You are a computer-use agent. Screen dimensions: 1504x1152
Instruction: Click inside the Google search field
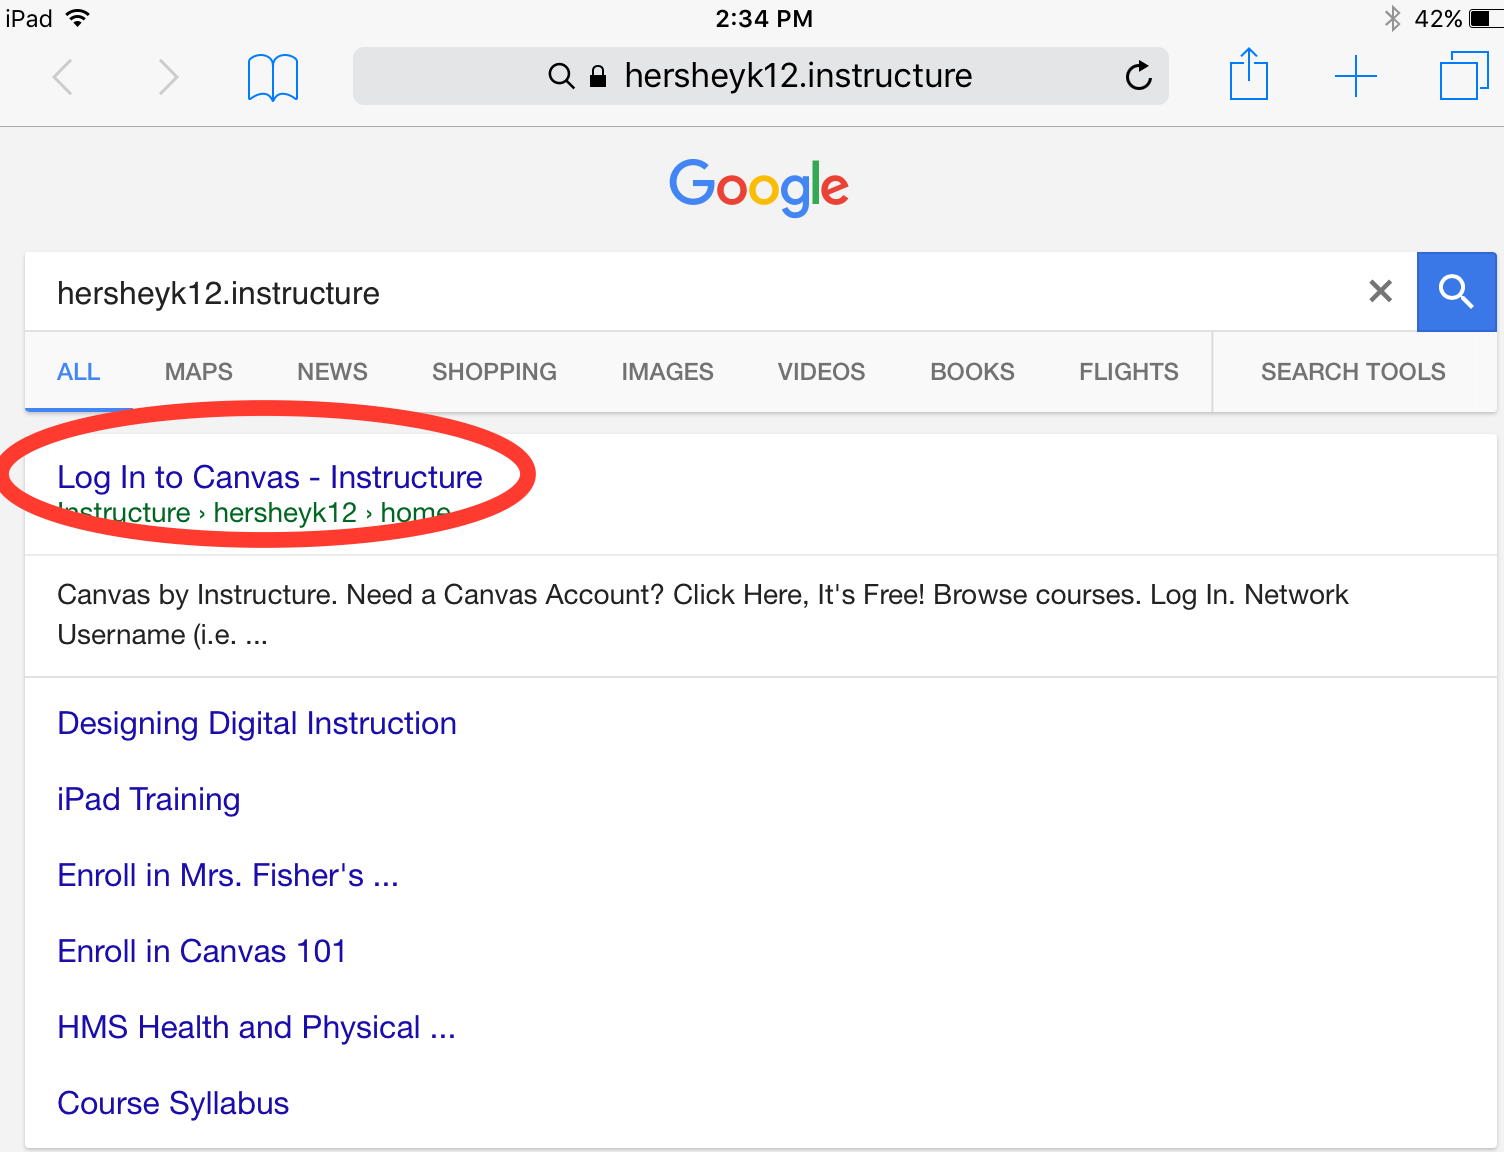point(700,293)
